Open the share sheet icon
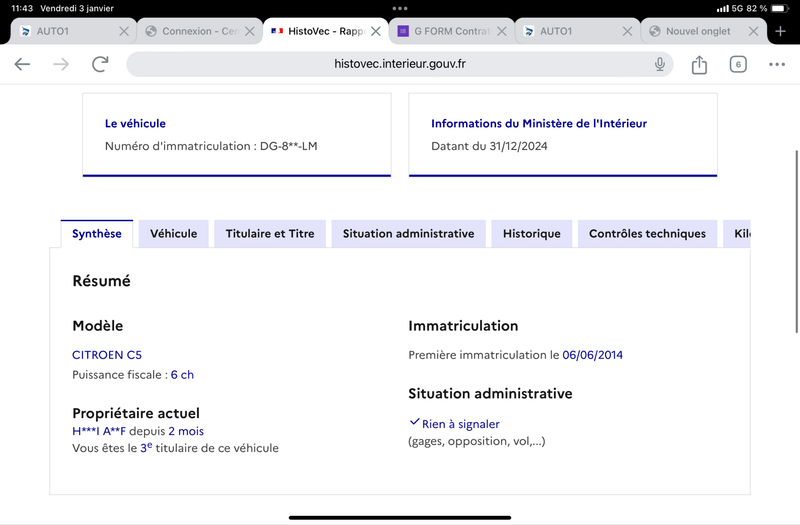This screenshot has width=800, height=525. (x=699, y=64)
